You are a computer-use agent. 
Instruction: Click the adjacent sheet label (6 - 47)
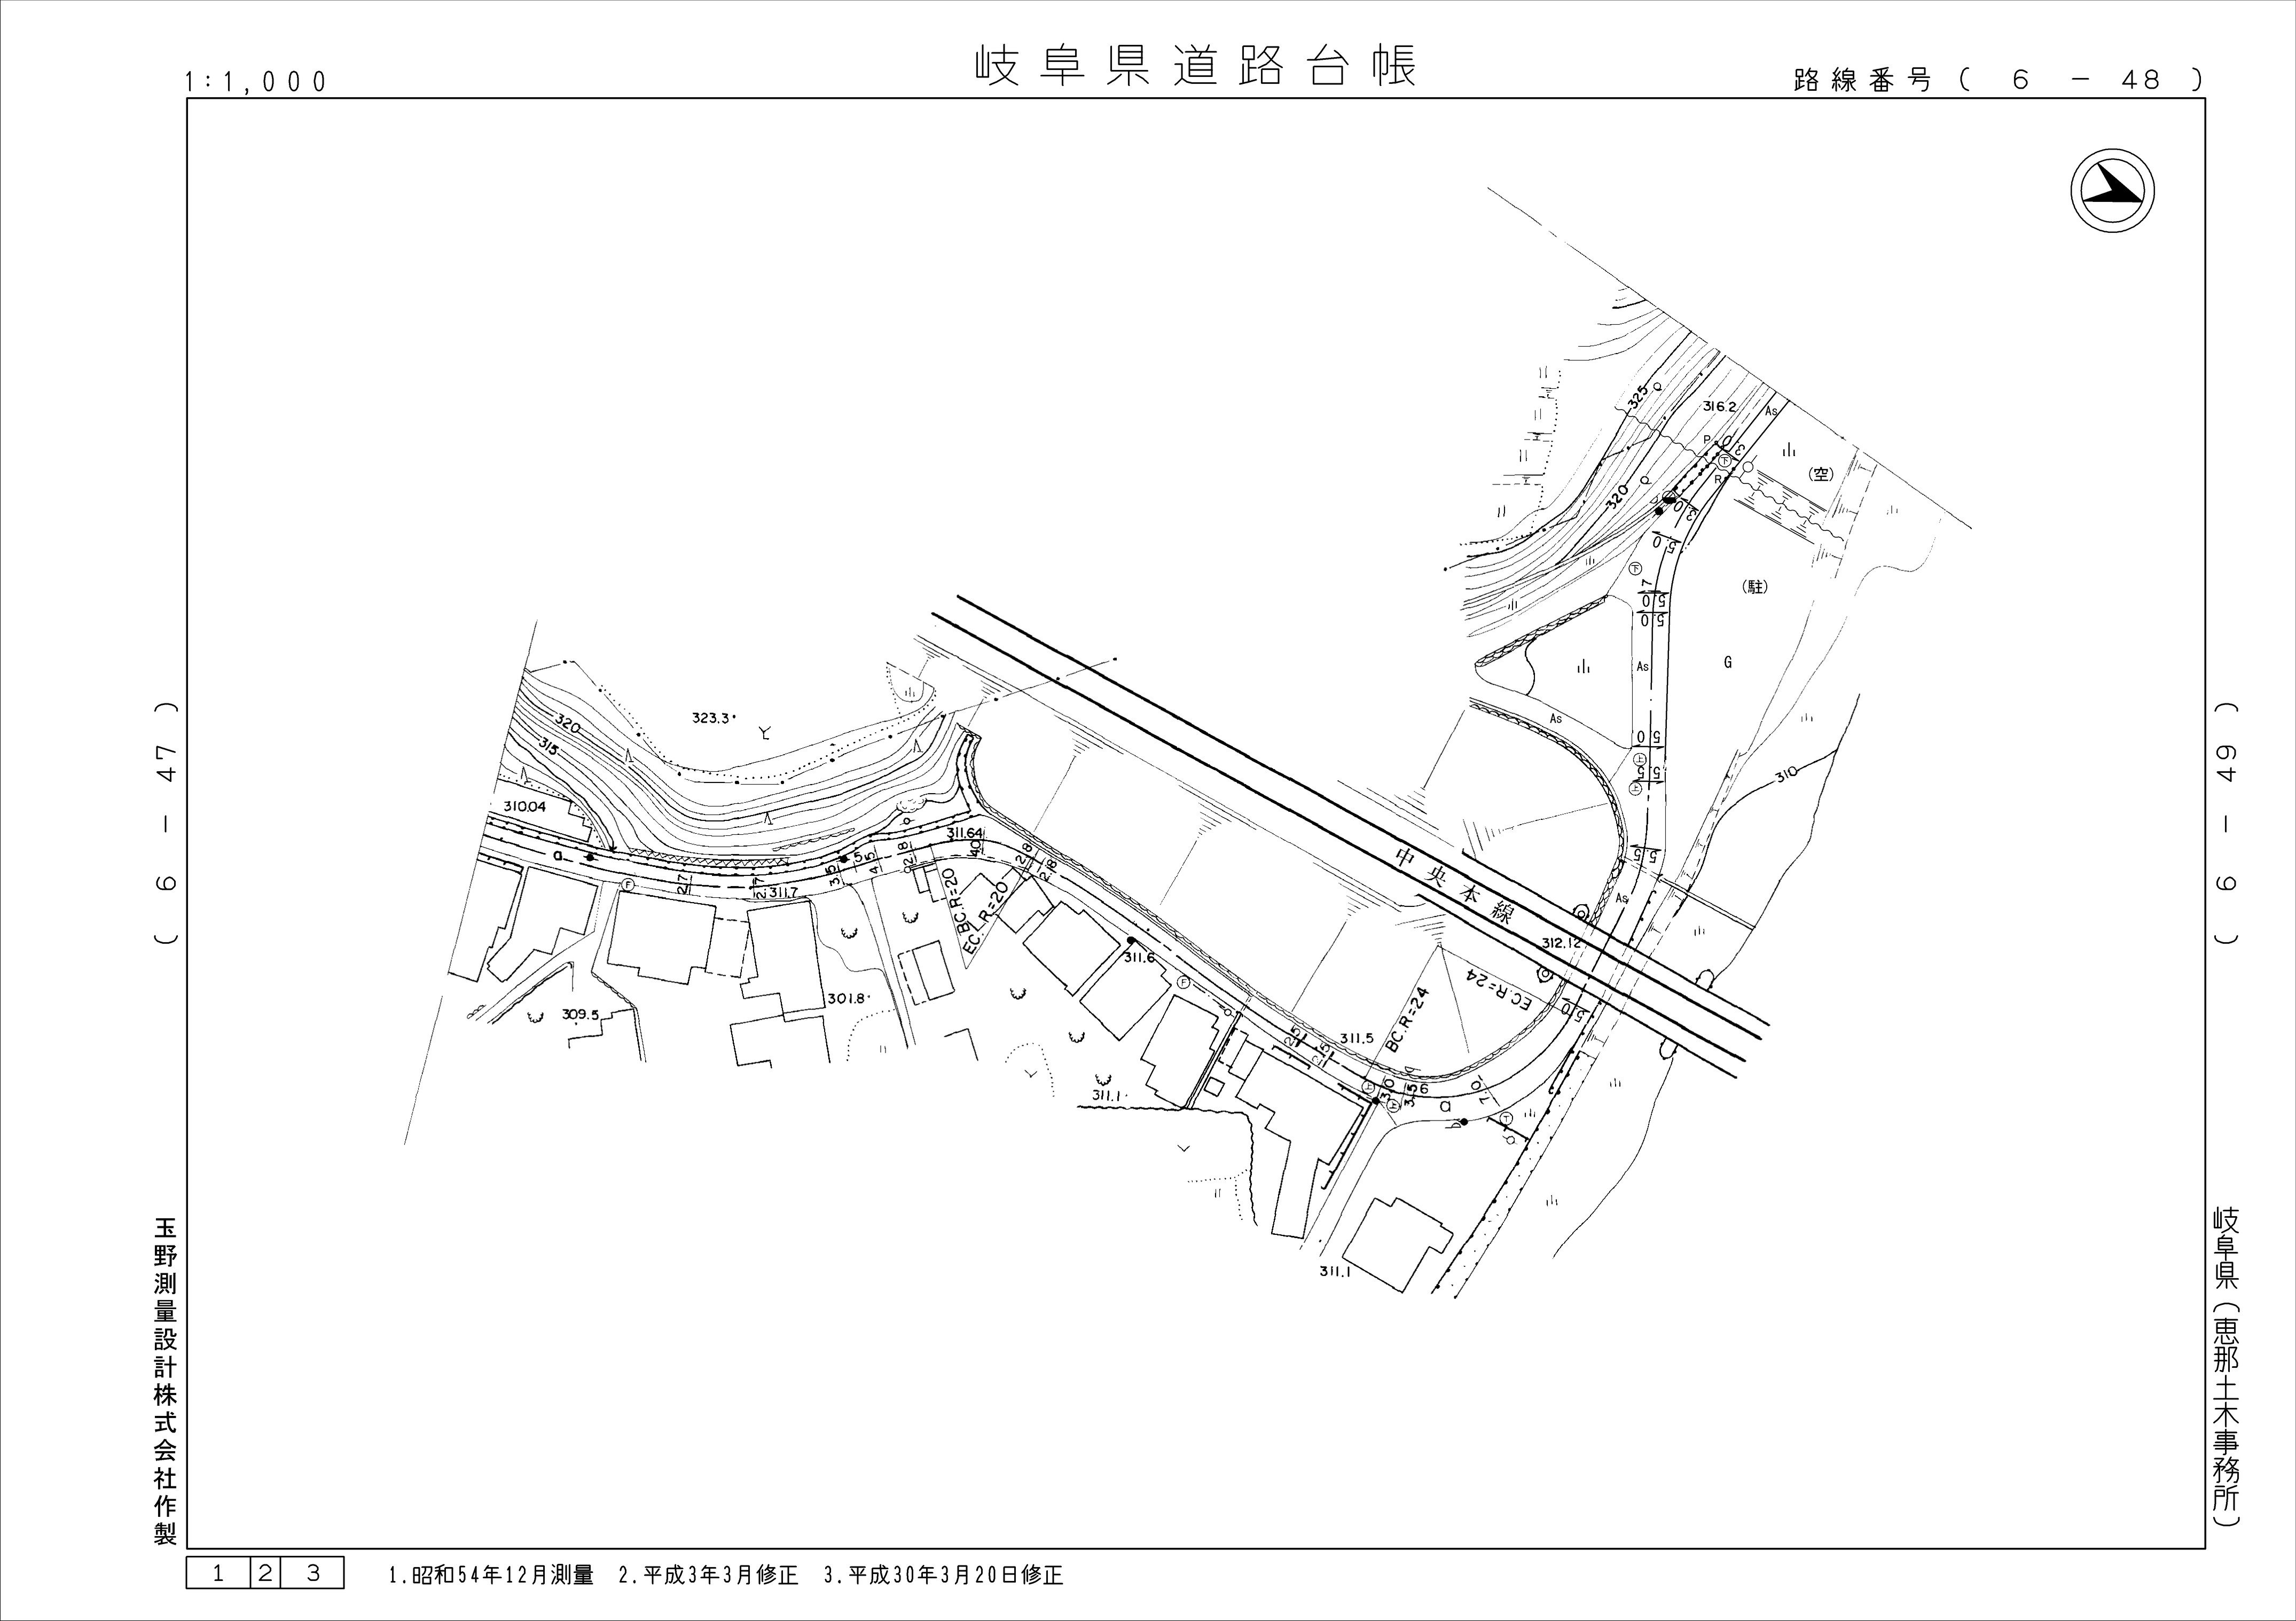pyautogui.click(x=167, y=822)
